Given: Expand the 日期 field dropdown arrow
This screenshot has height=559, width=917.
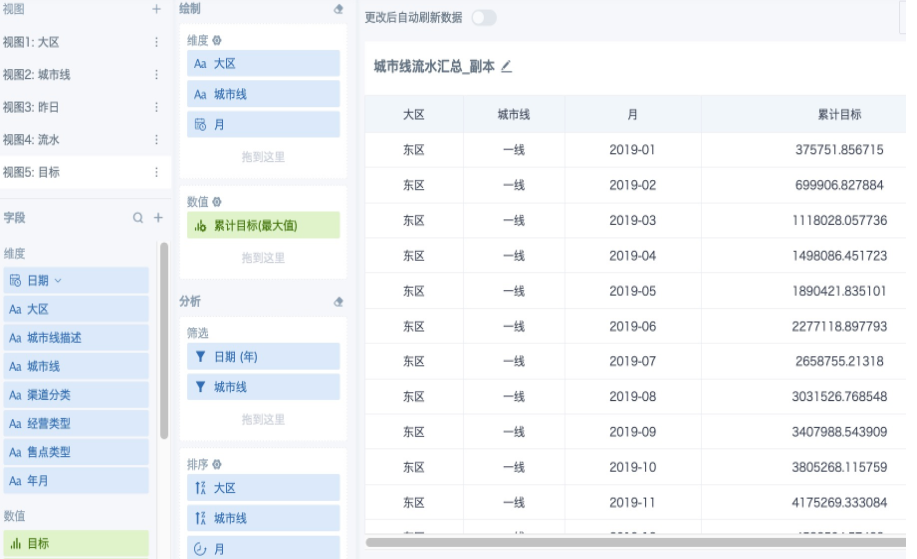Looking at the screenshot, I should coord(58,281).
